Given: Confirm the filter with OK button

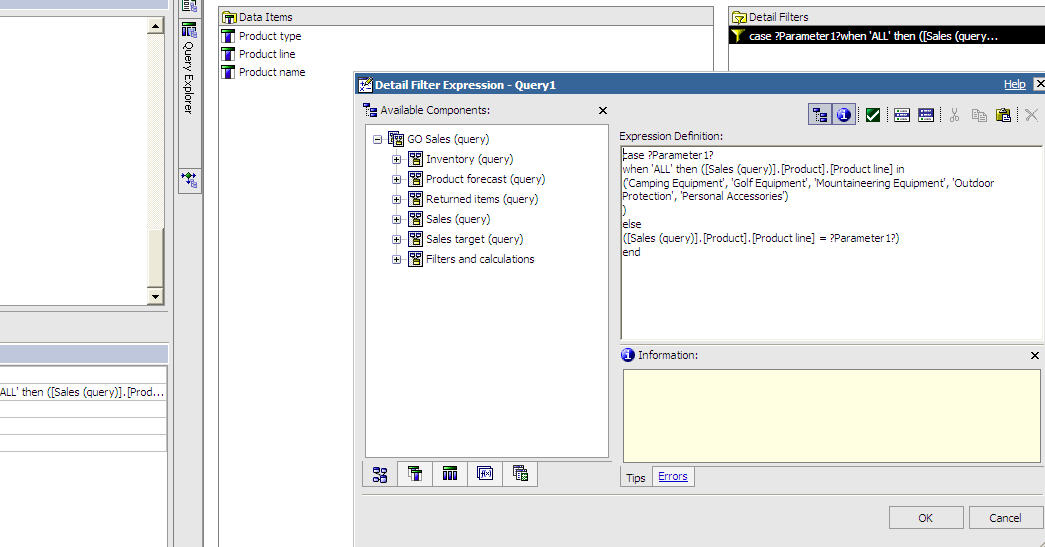Looking at the screenshot, I should click(x=926, y=518).
